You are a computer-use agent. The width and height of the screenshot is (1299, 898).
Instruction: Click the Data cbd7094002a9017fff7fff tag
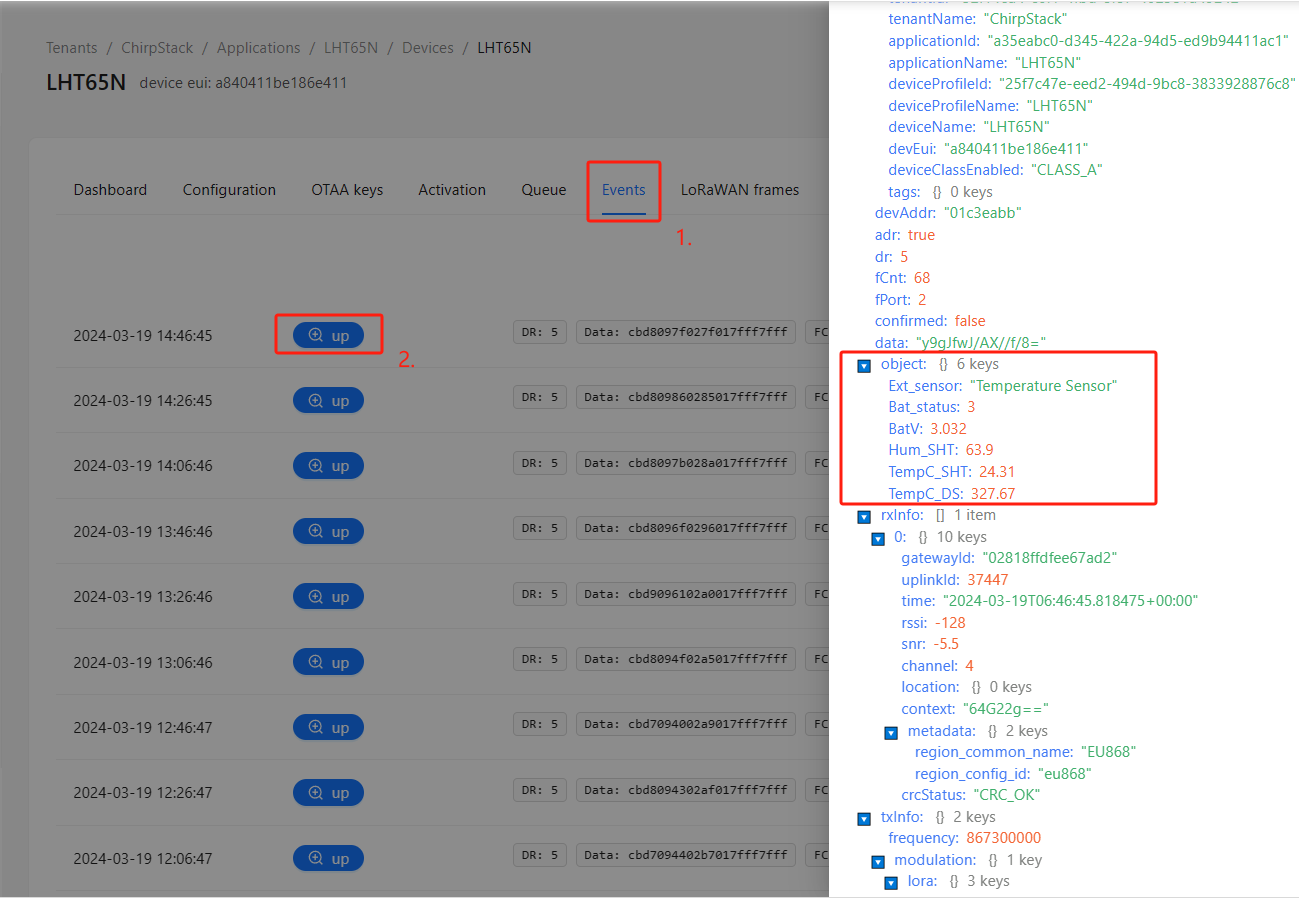pos(686,725)
